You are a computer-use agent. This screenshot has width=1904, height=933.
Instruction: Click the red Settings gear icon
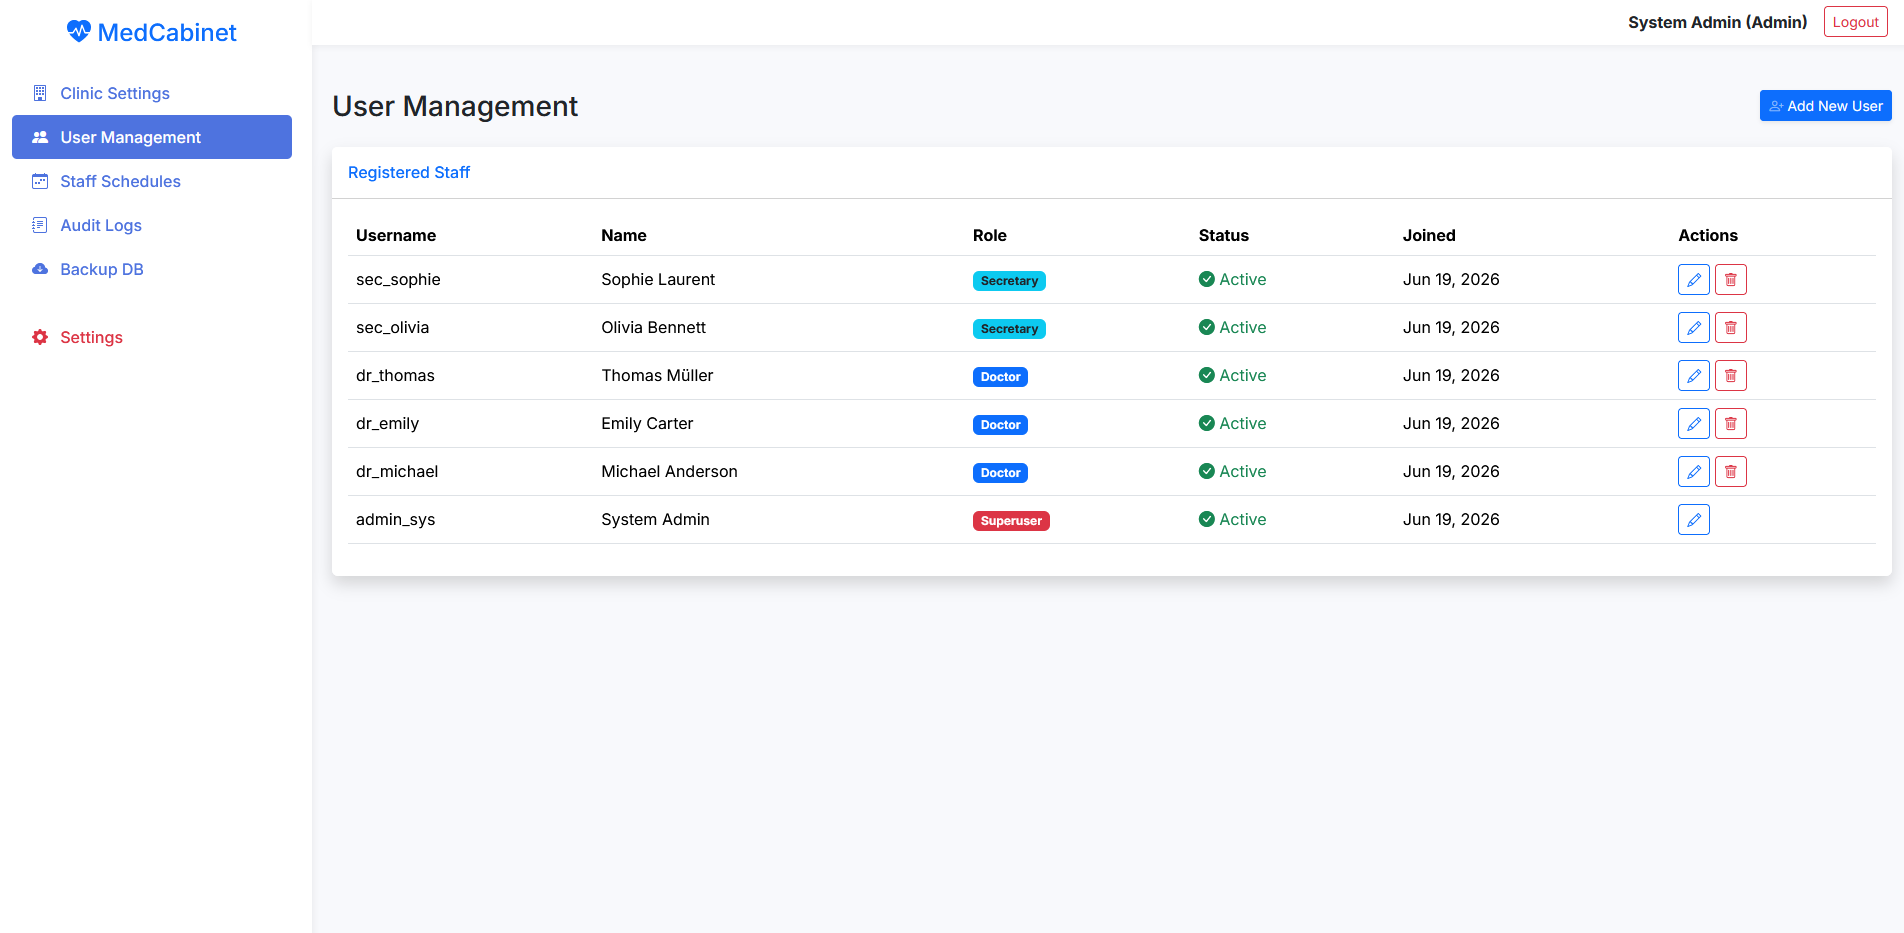[40, 337]
